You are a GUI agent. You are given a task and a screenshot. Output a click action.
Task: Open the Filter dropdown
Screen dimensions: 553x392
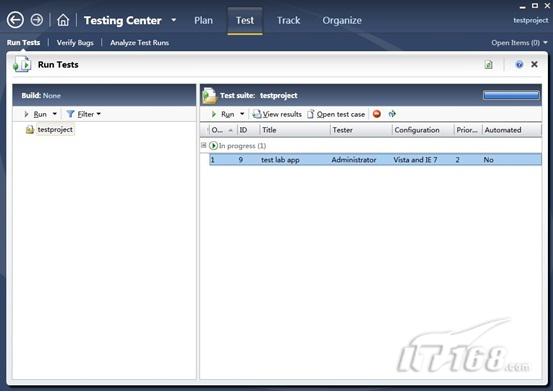click(x=84, y=114)
